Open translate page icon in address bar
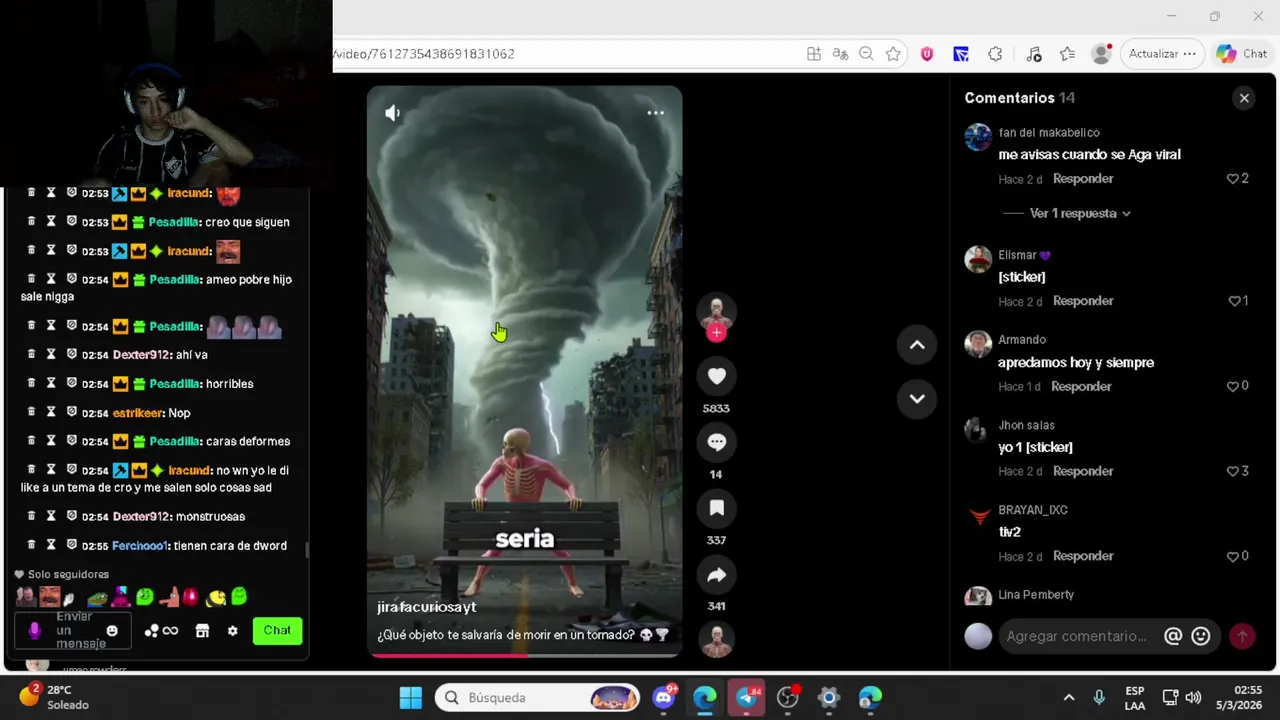 click(x=840, y=54)
